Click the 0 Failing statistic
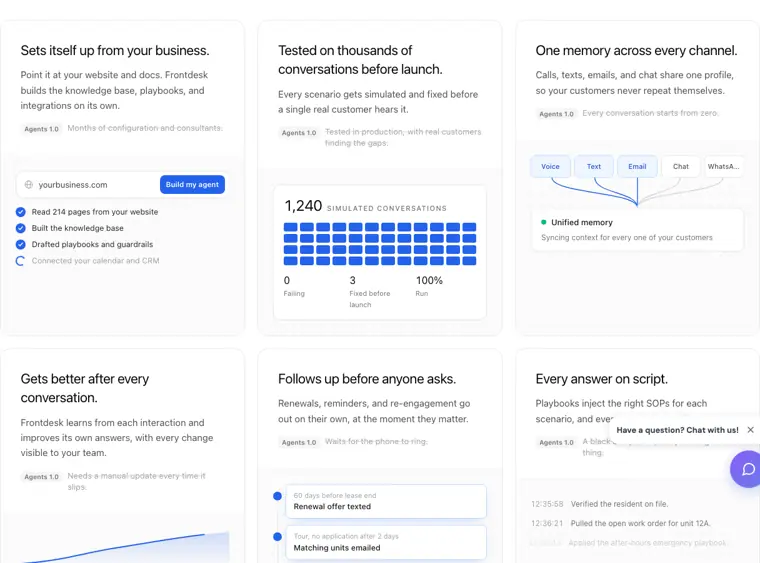The height and width of the screenshot is (563, 760). coord(294,286)
